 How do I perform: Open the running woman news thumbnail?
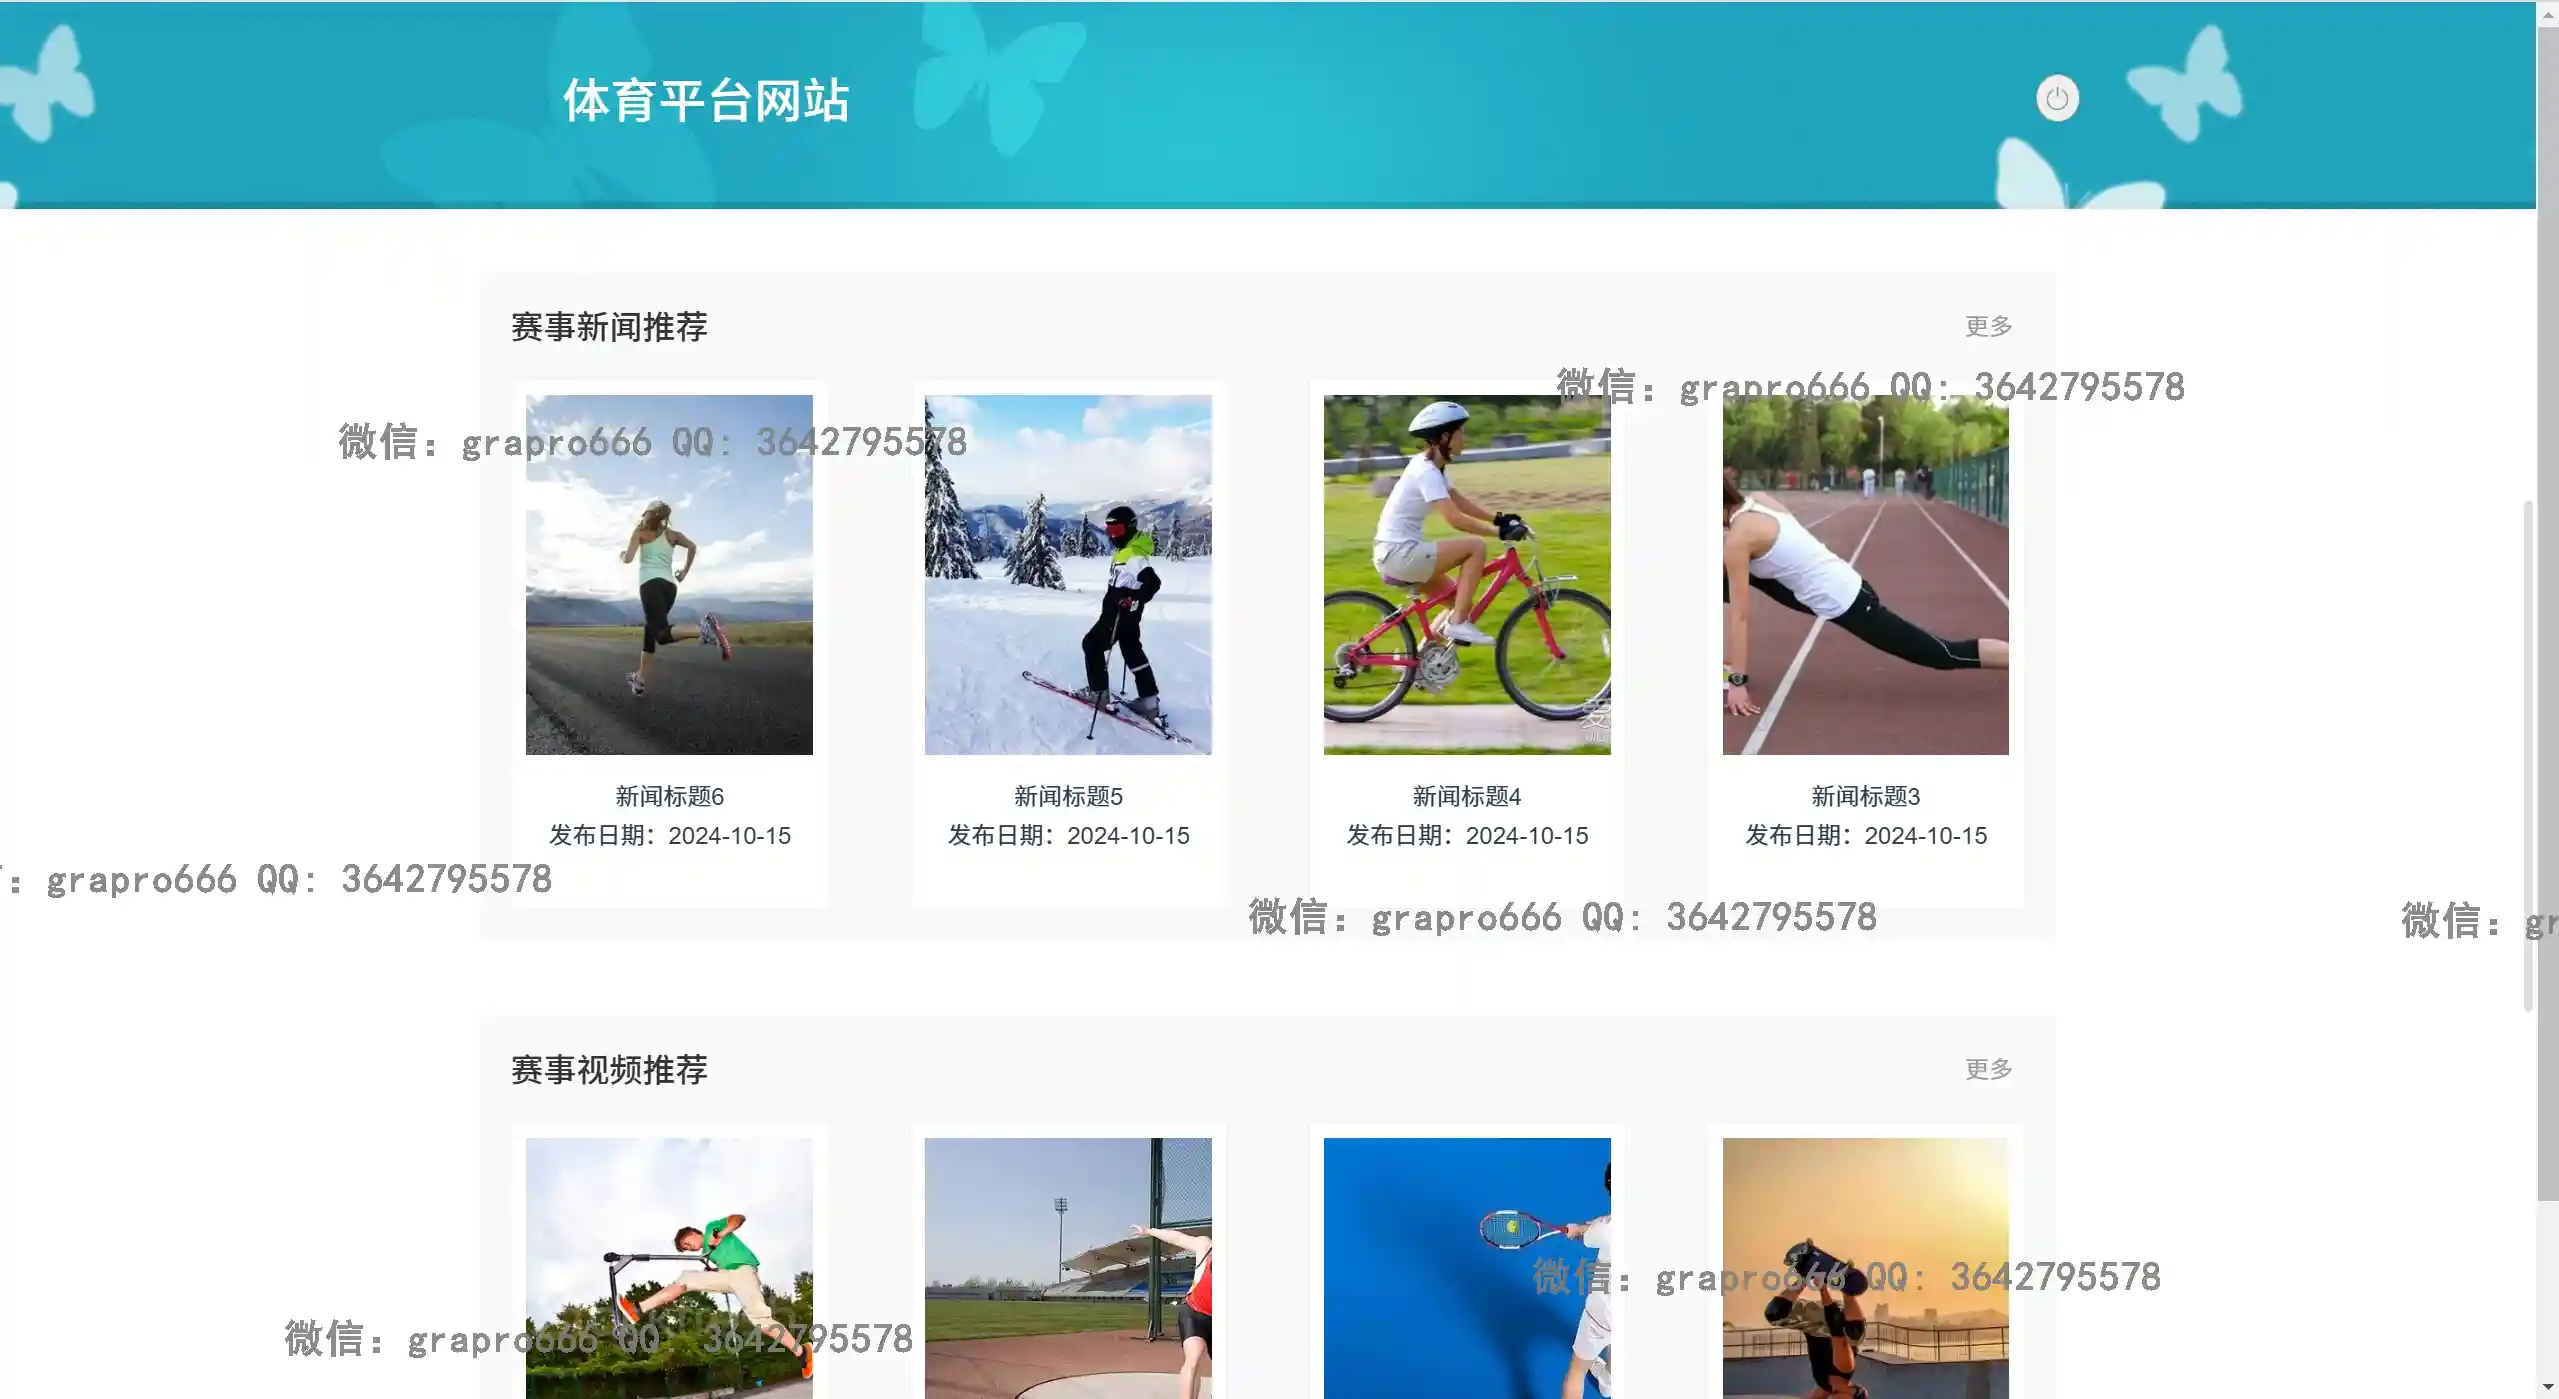point(669,574)
